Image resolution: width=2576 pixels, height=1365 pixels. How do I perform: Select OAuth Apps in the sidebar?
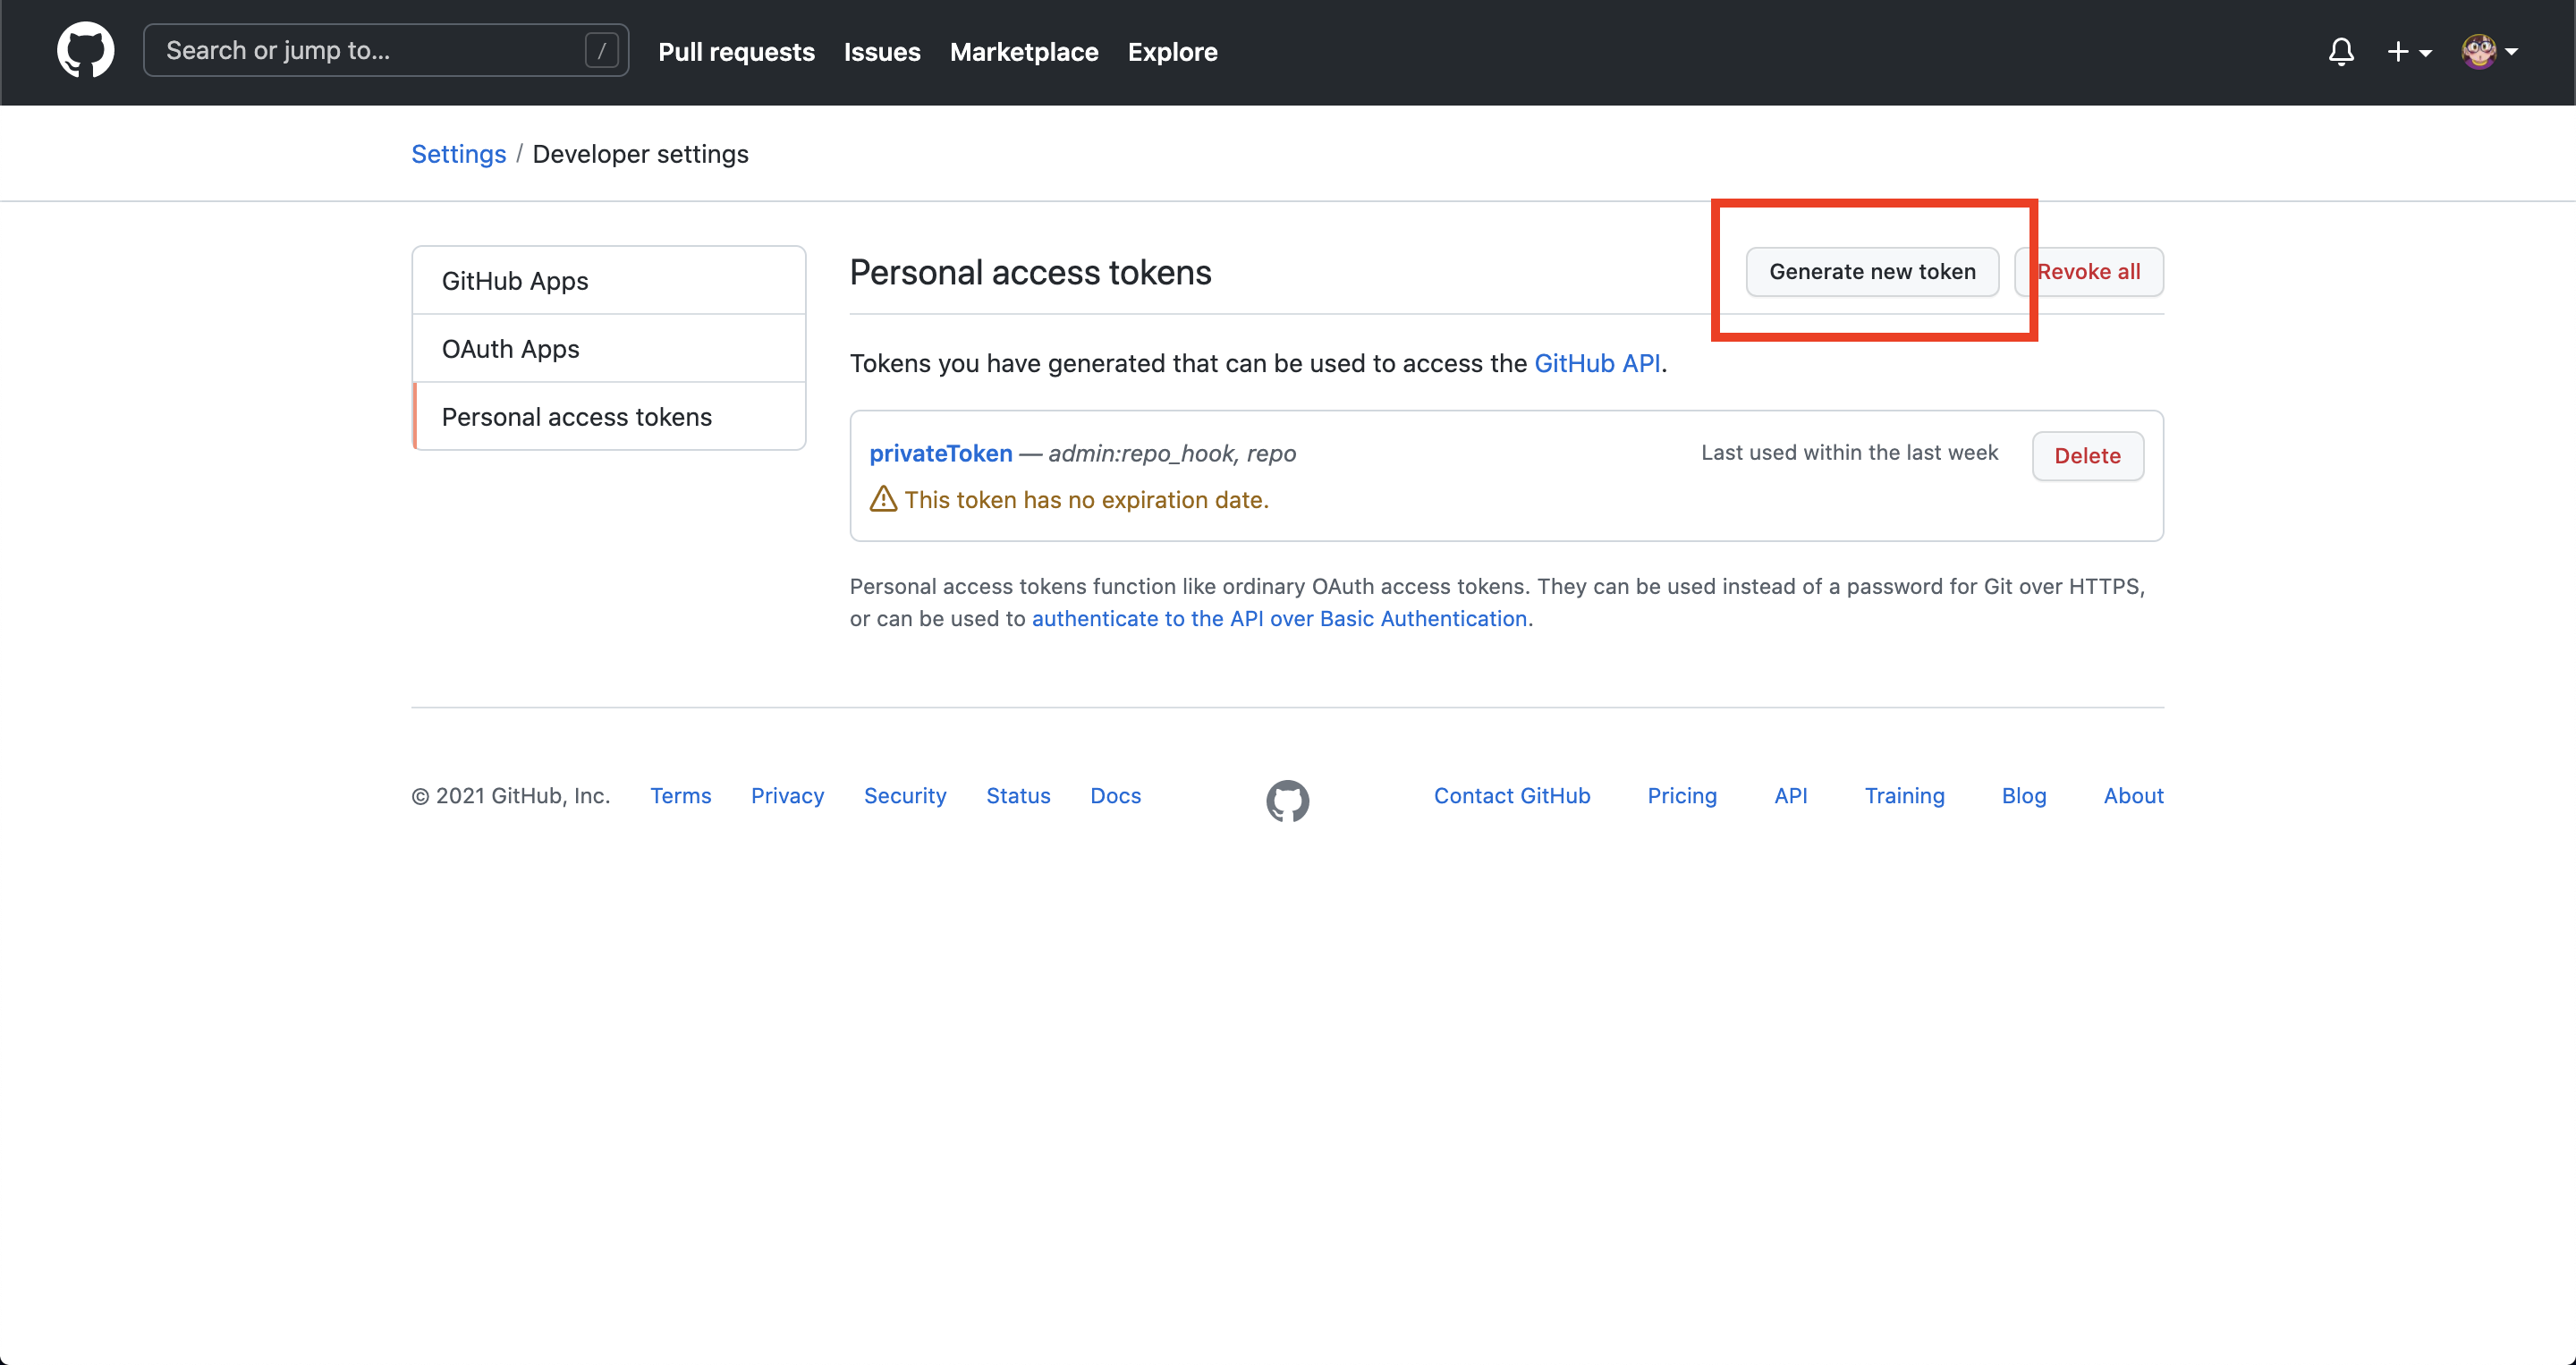click(x=510, y=349)
